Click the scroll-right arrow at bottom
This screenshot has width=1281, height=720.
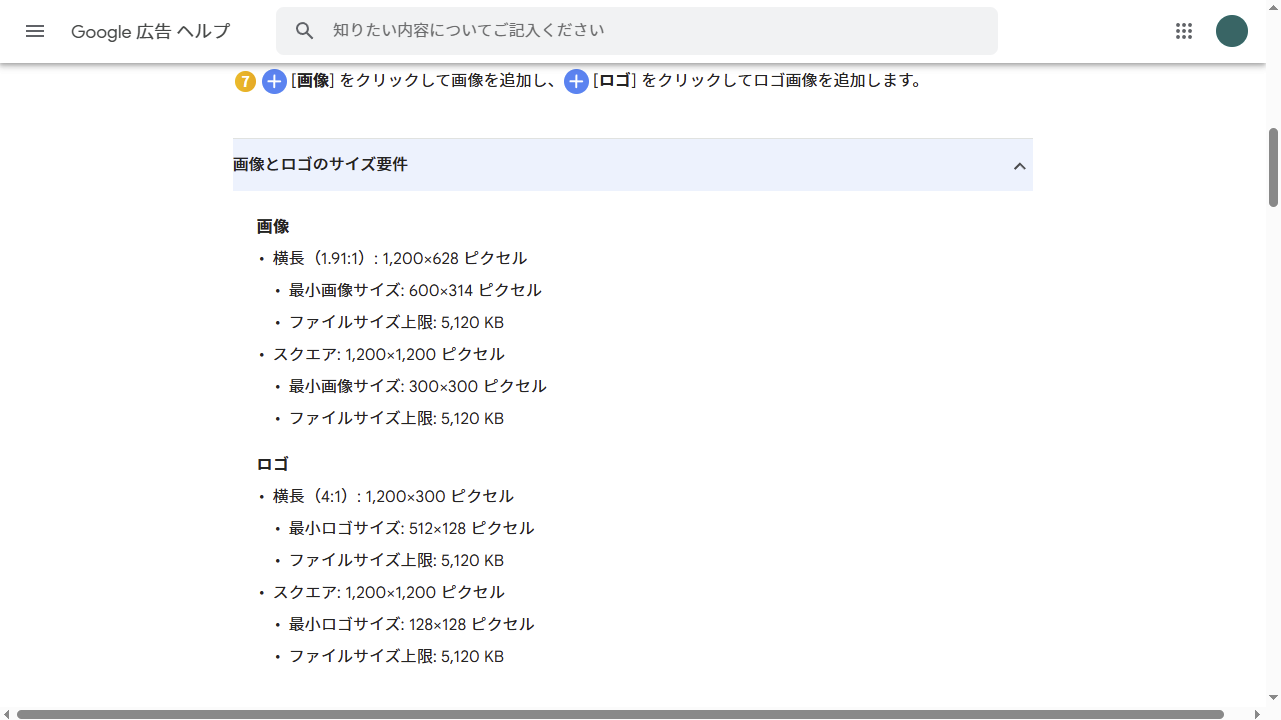pyautogui.click(x=1259, y=714)
